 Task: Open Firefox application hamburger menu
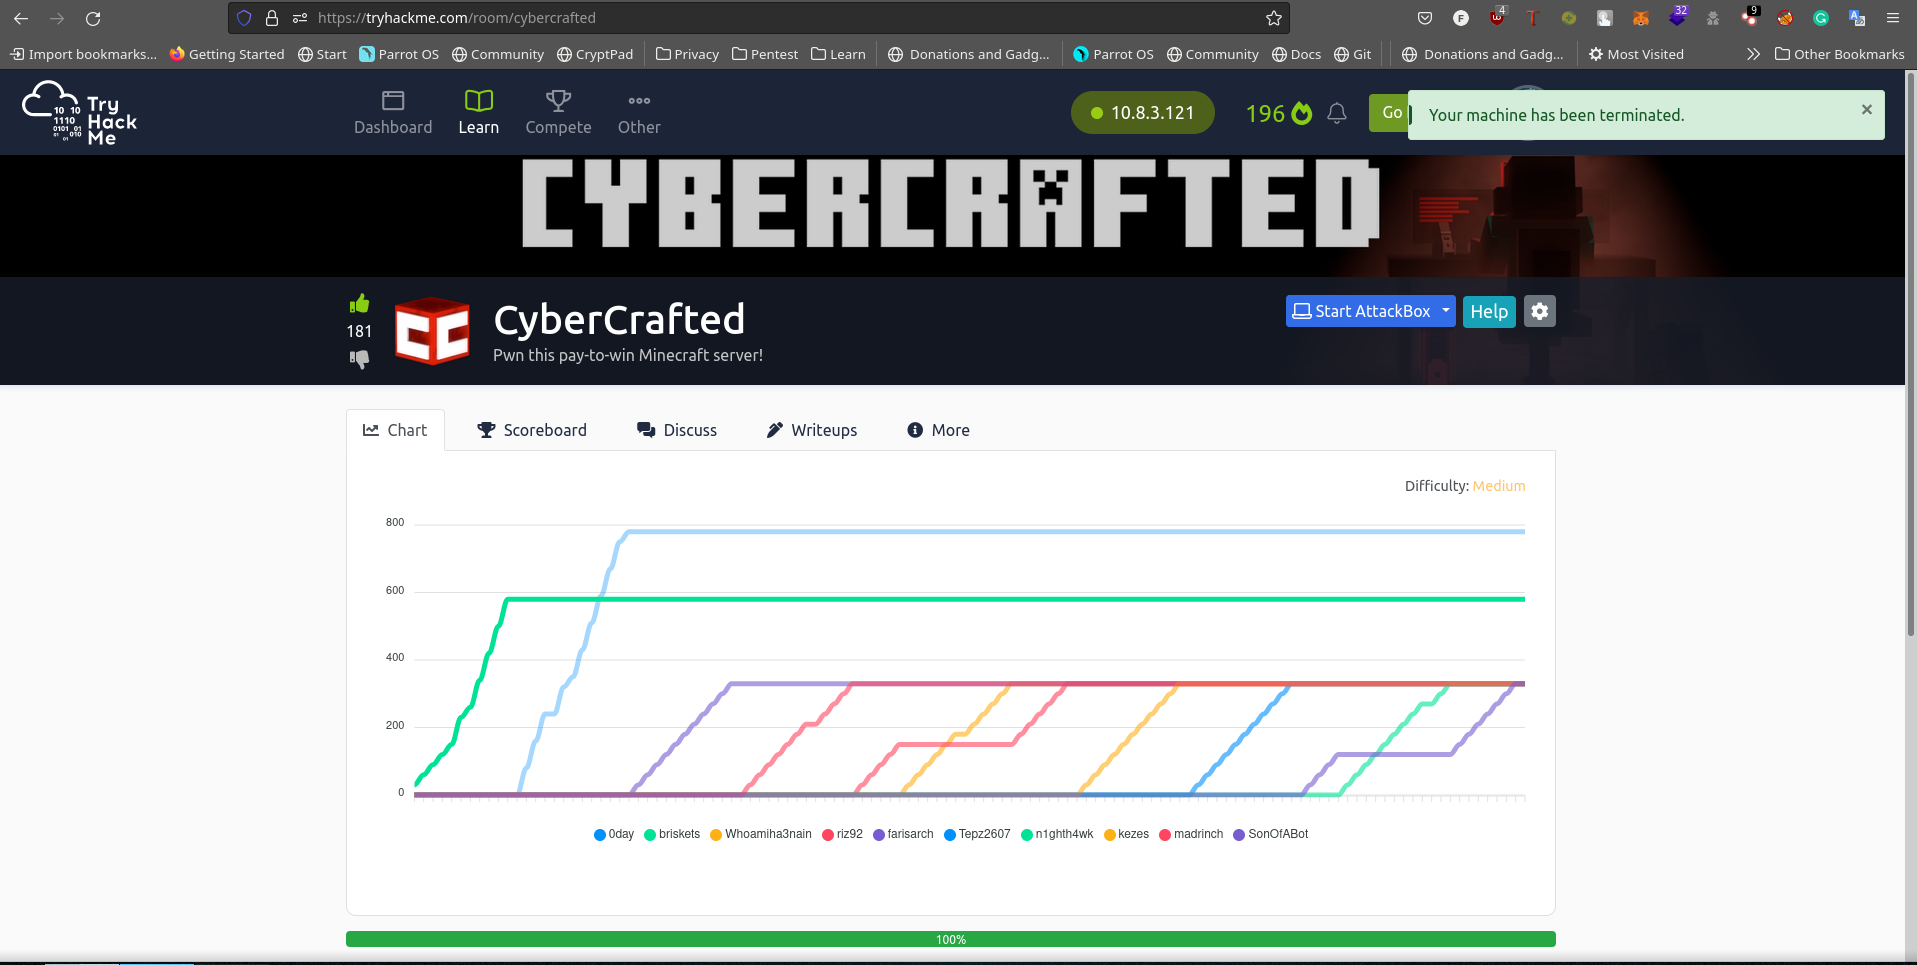1893,18
